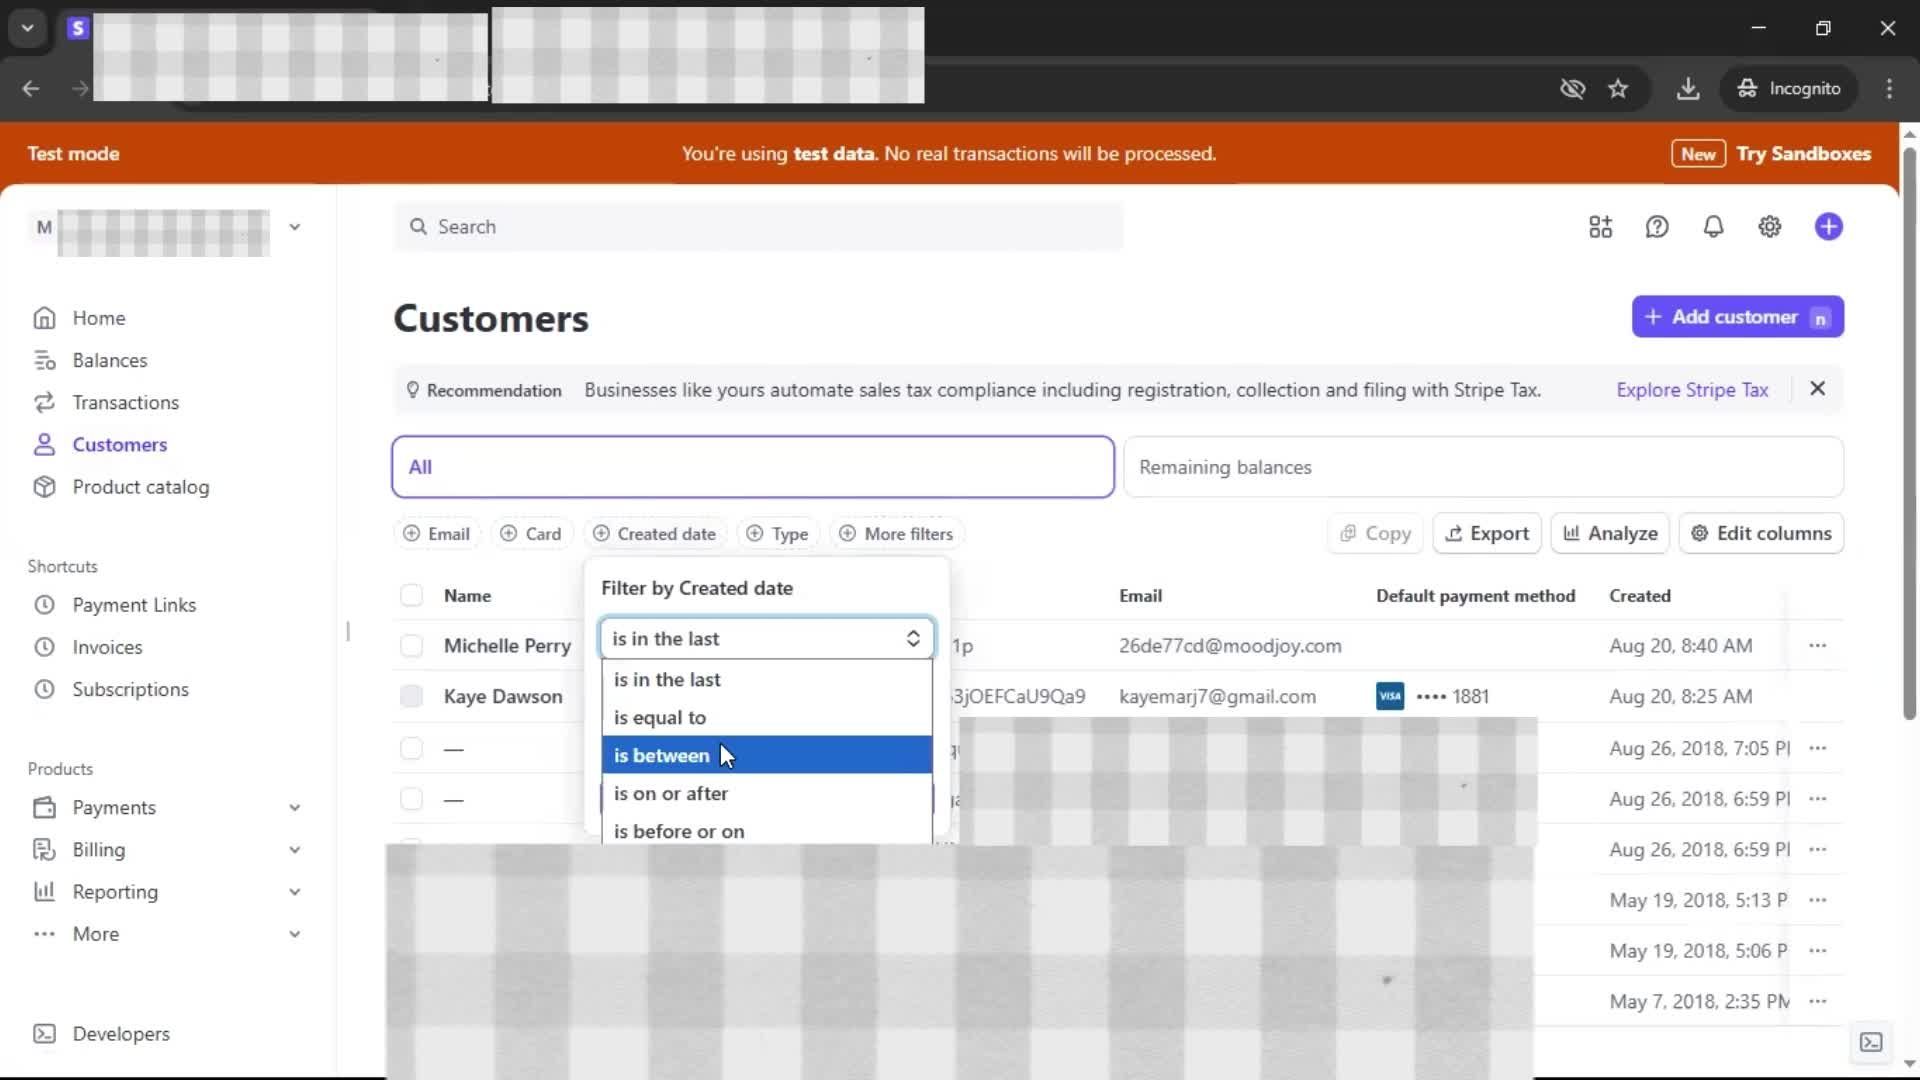Open the notifications bell icon
The image size is (1920, 1080).
click(x=1713, y=227)
